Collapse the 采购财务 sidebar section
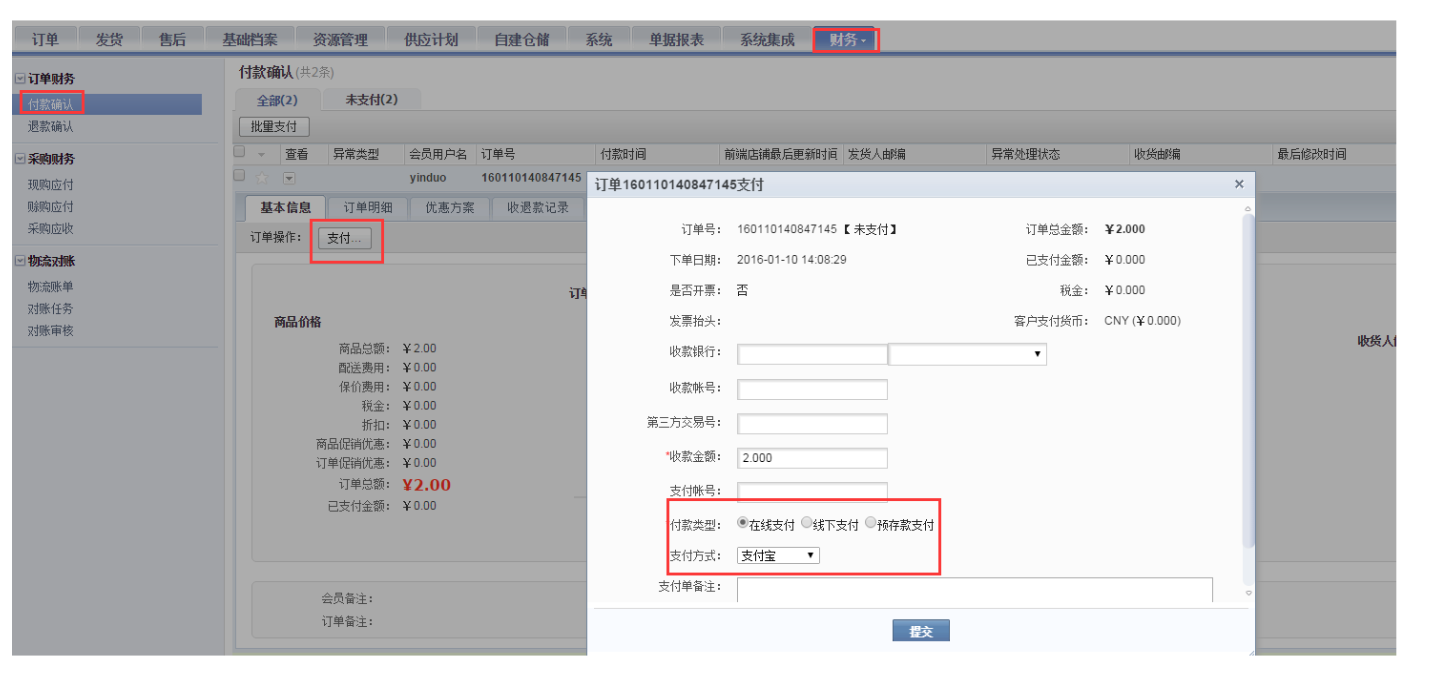 [19, 158]
